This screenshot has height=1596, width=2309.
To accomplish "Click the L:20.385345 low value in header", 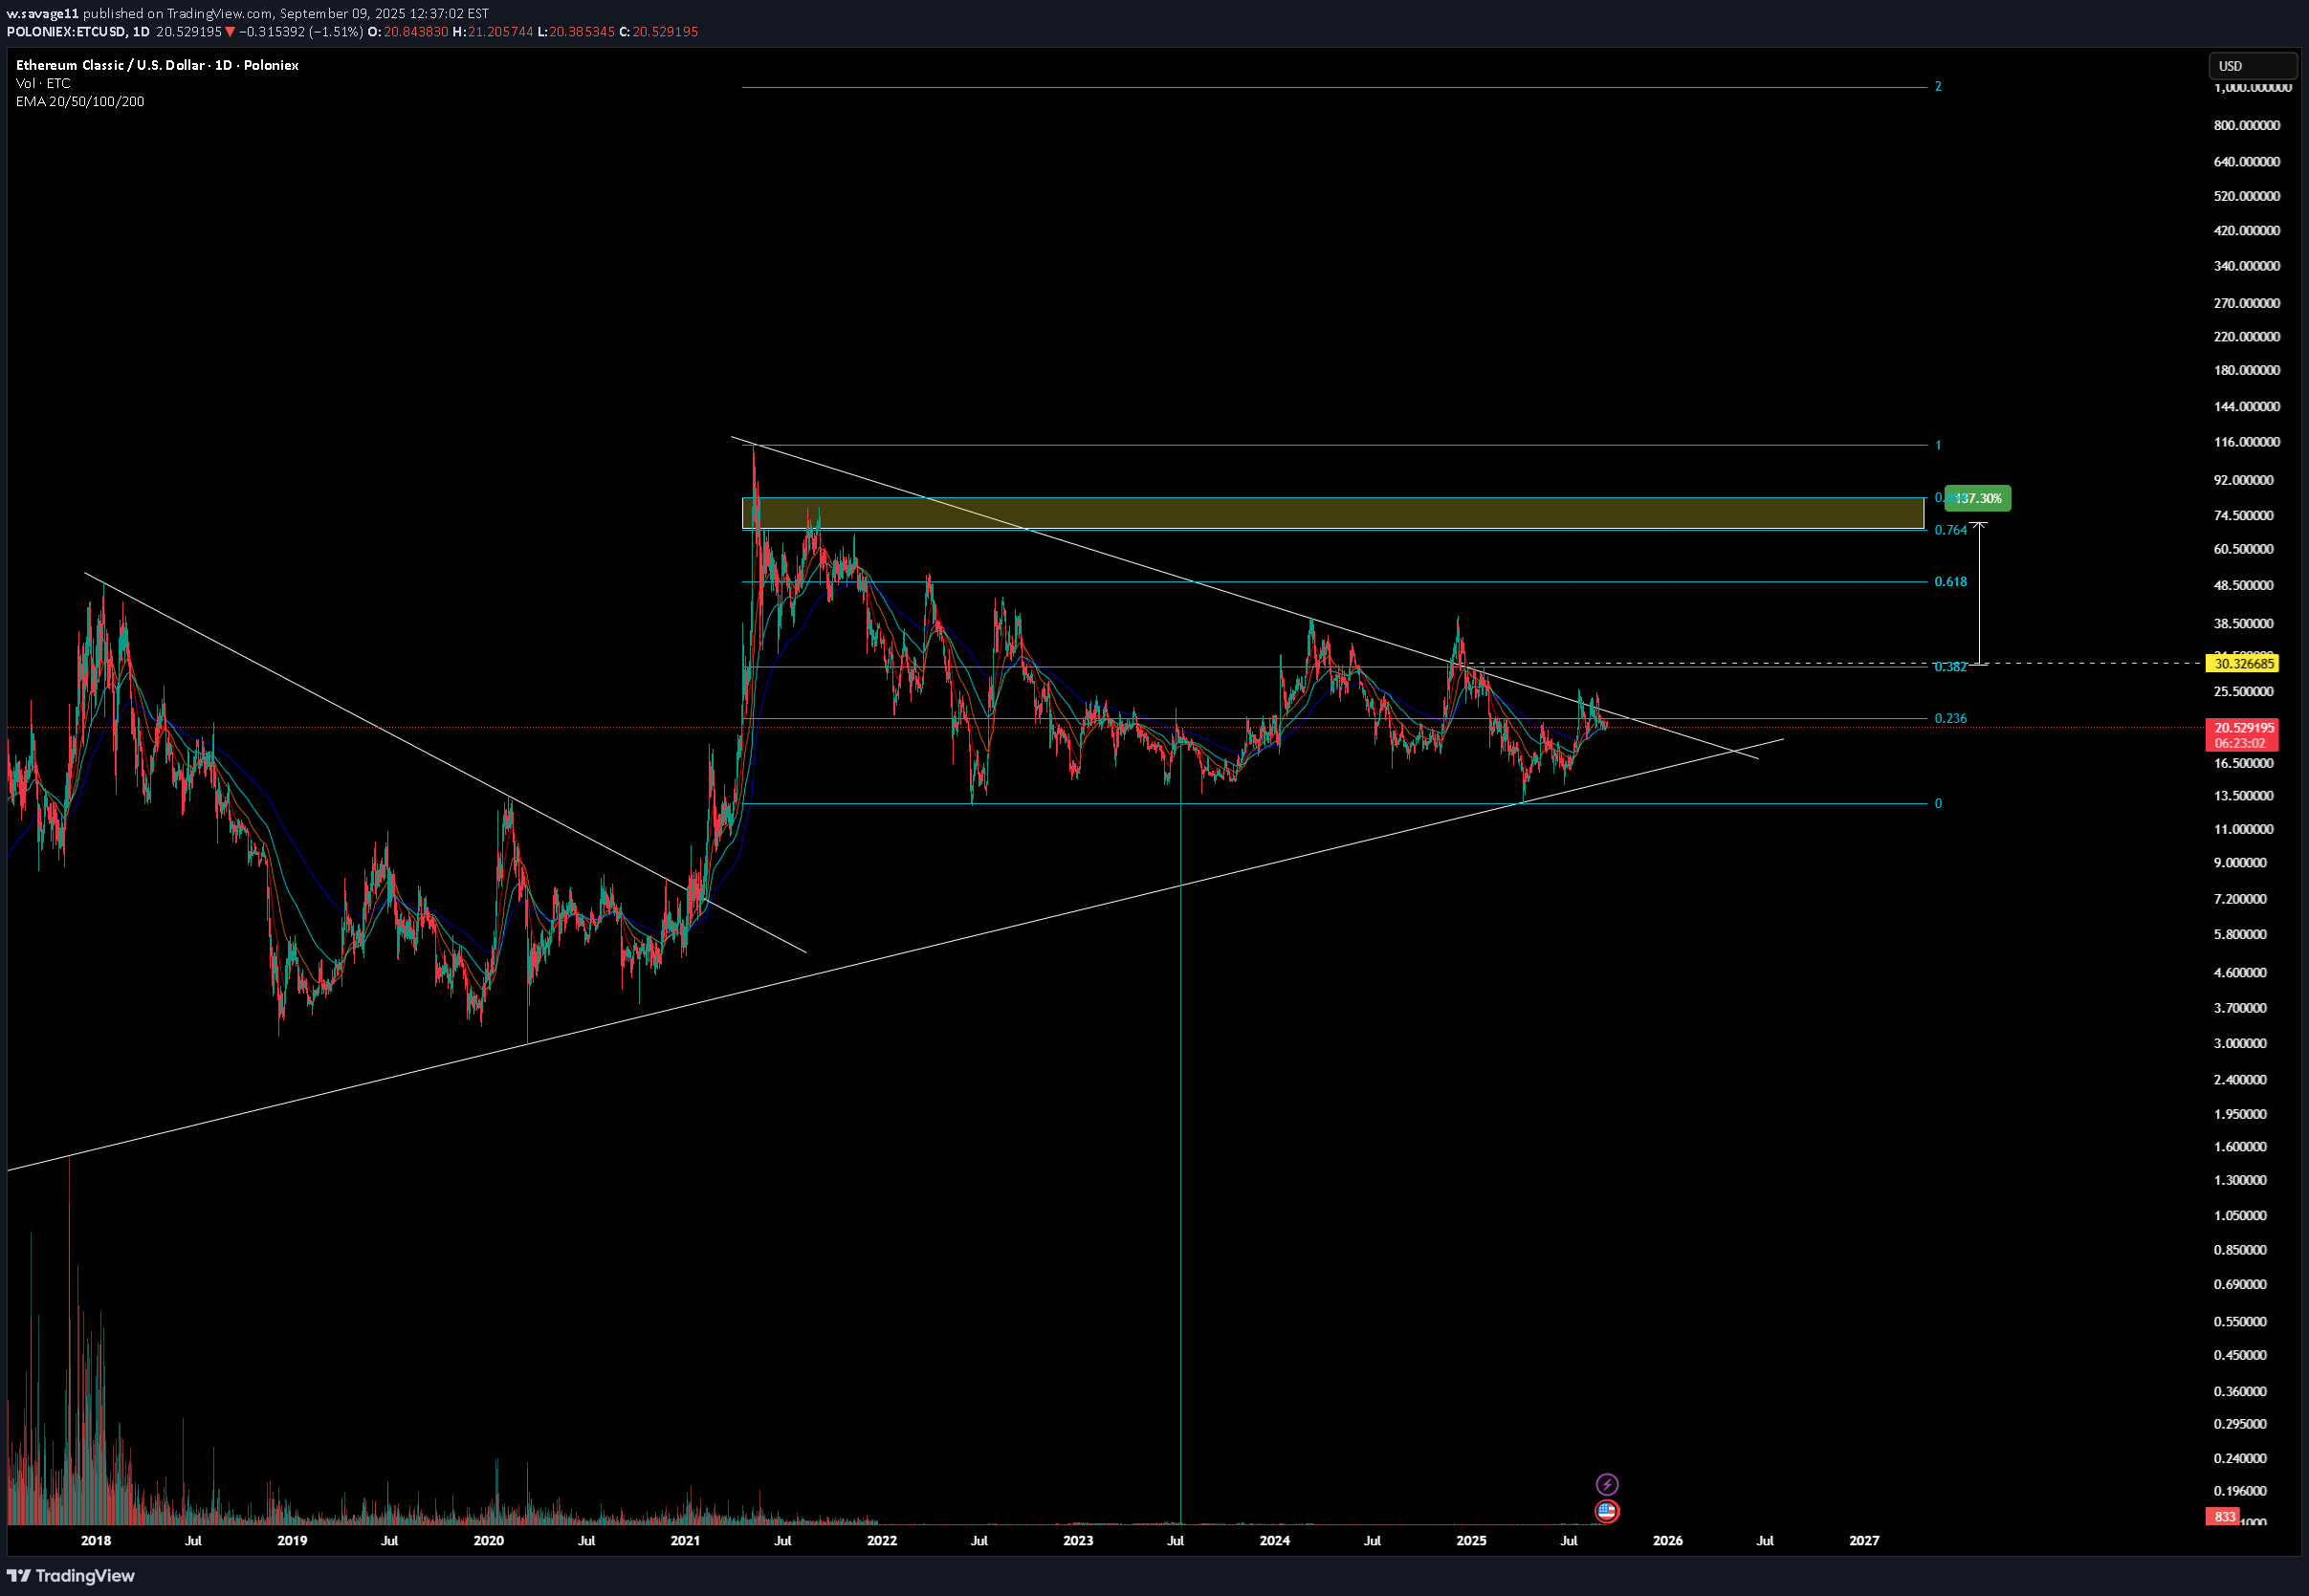I will pos(576,32).
